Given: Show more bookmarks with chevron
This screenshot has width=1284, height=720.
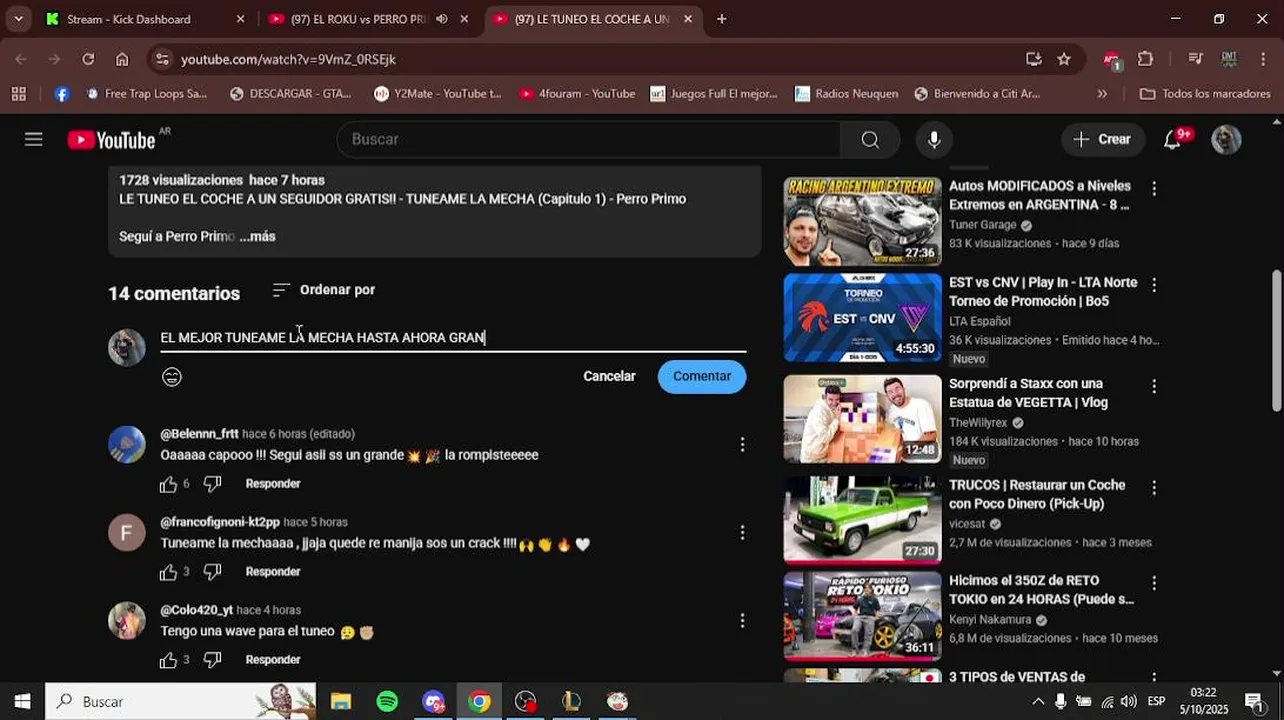Looking at the screenshot, I should pos(1102,94).
